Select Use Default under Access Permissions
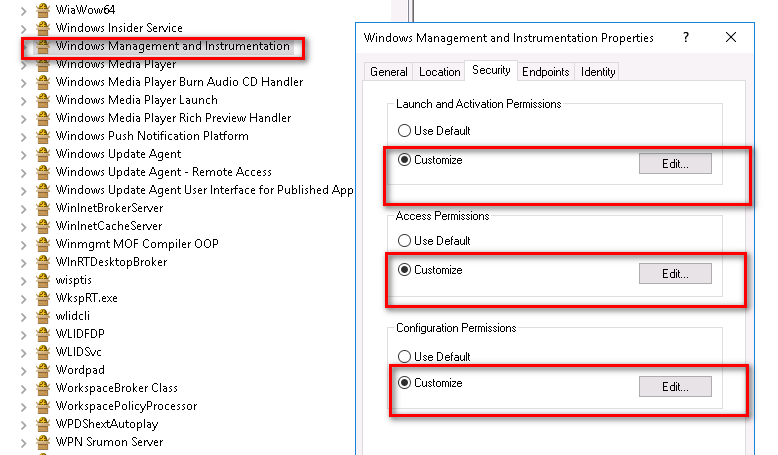The height and width of the screenshot is (455, 778). tap(404, 241)
